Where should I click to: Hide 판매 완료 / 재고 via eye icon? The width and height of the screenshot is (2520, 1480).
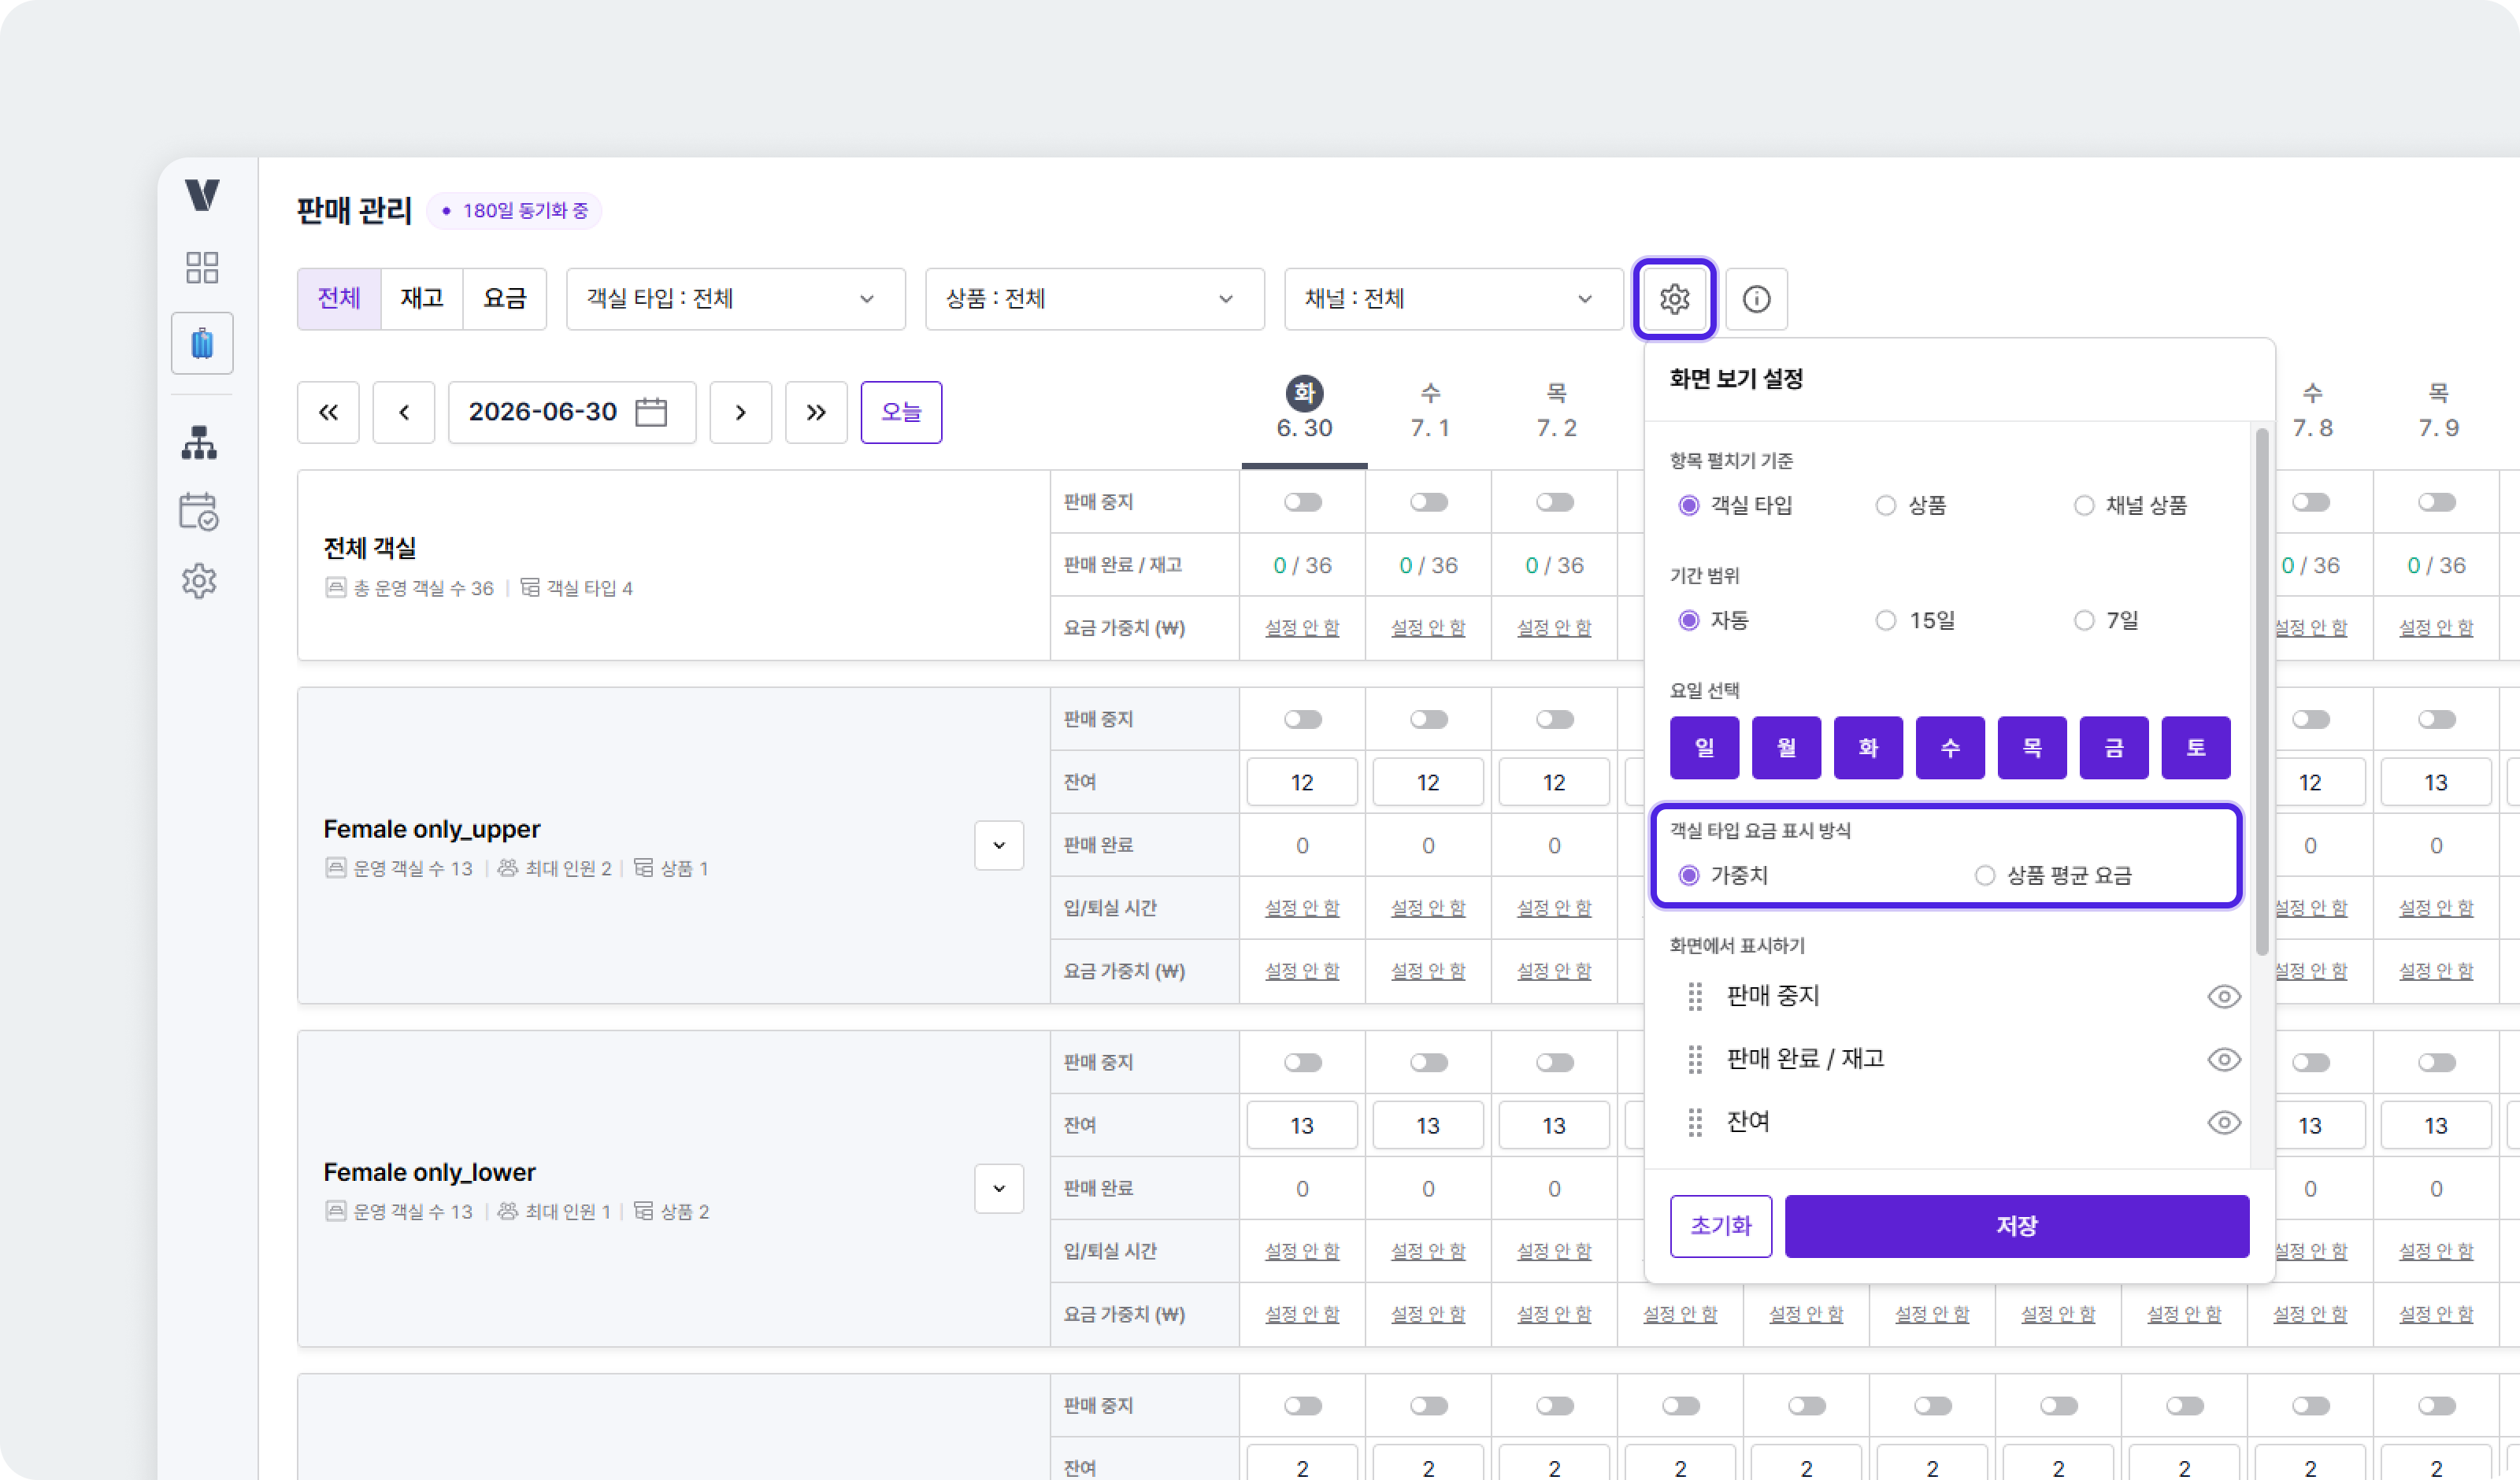[x=2224, y=1059]
